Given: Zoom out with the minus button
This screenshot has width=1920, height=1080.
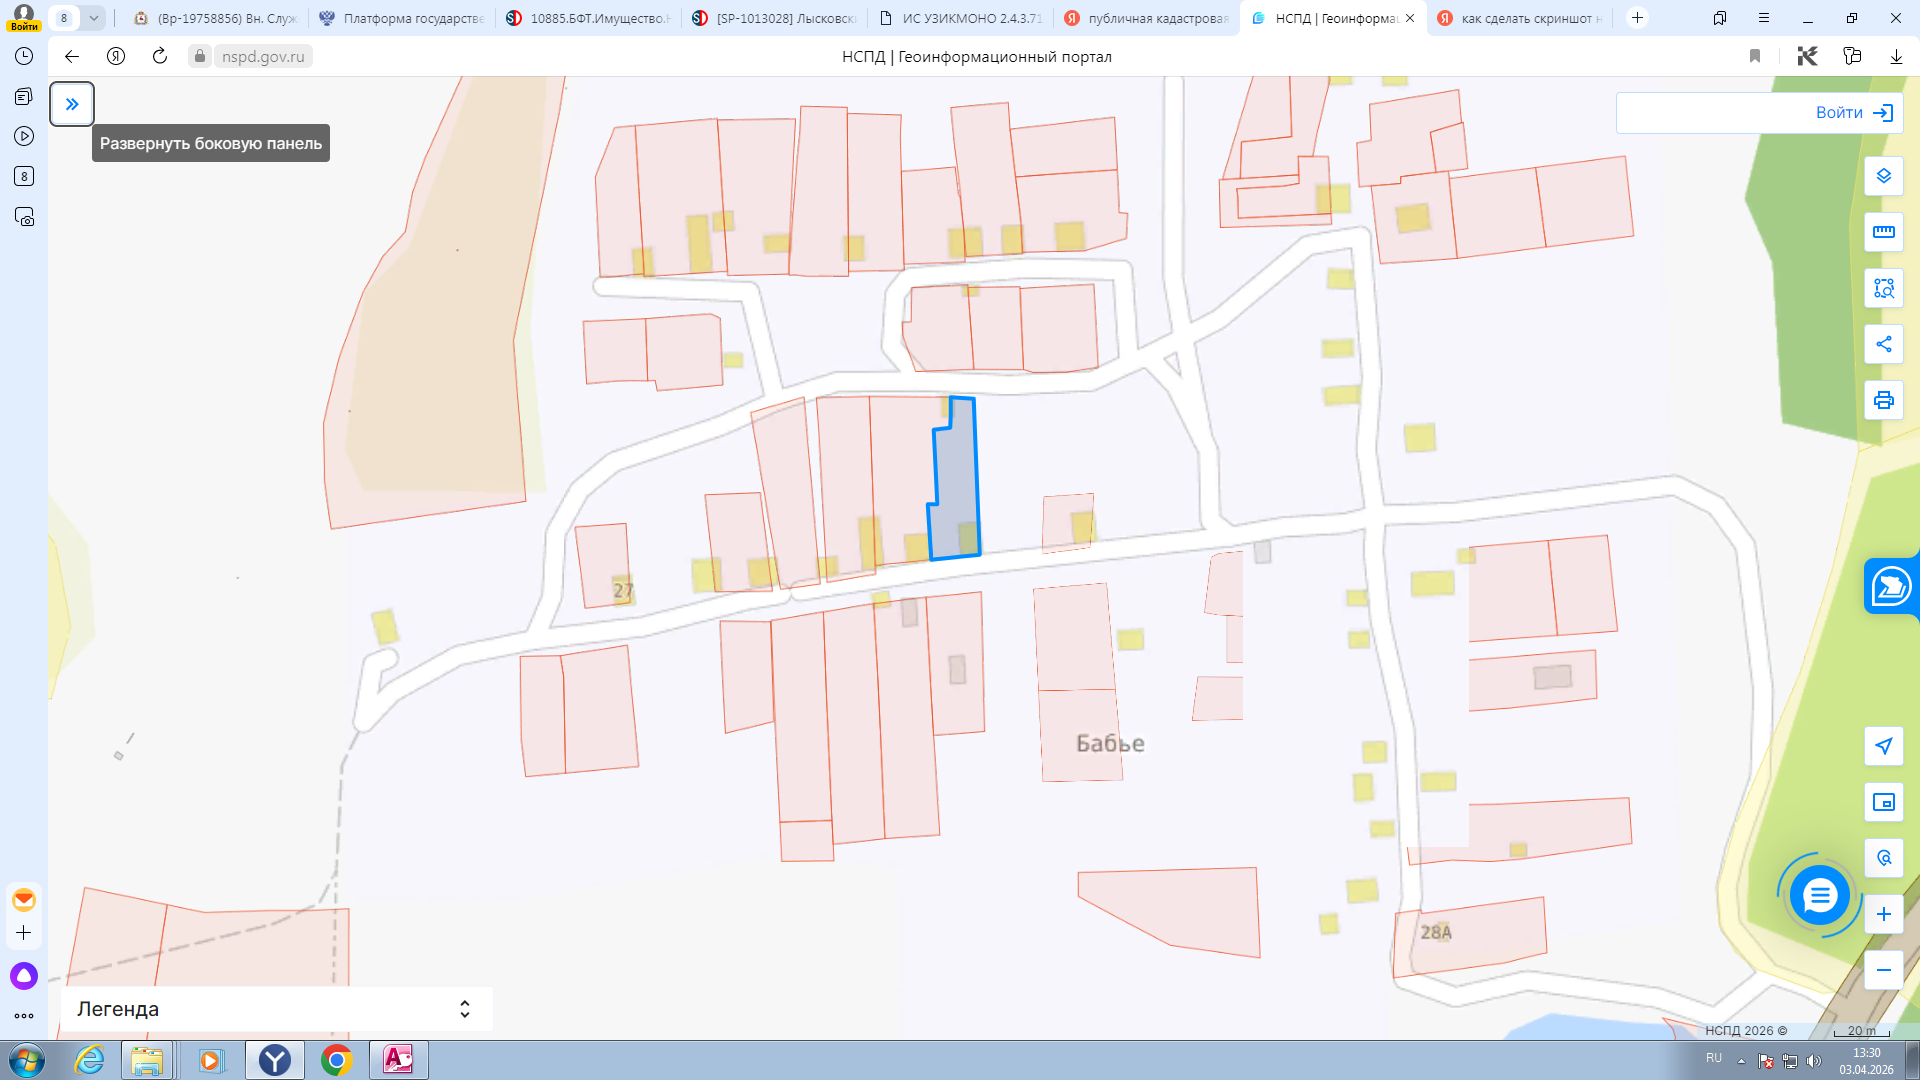Looking at the screenshot, I should [x=1884, y=970].
